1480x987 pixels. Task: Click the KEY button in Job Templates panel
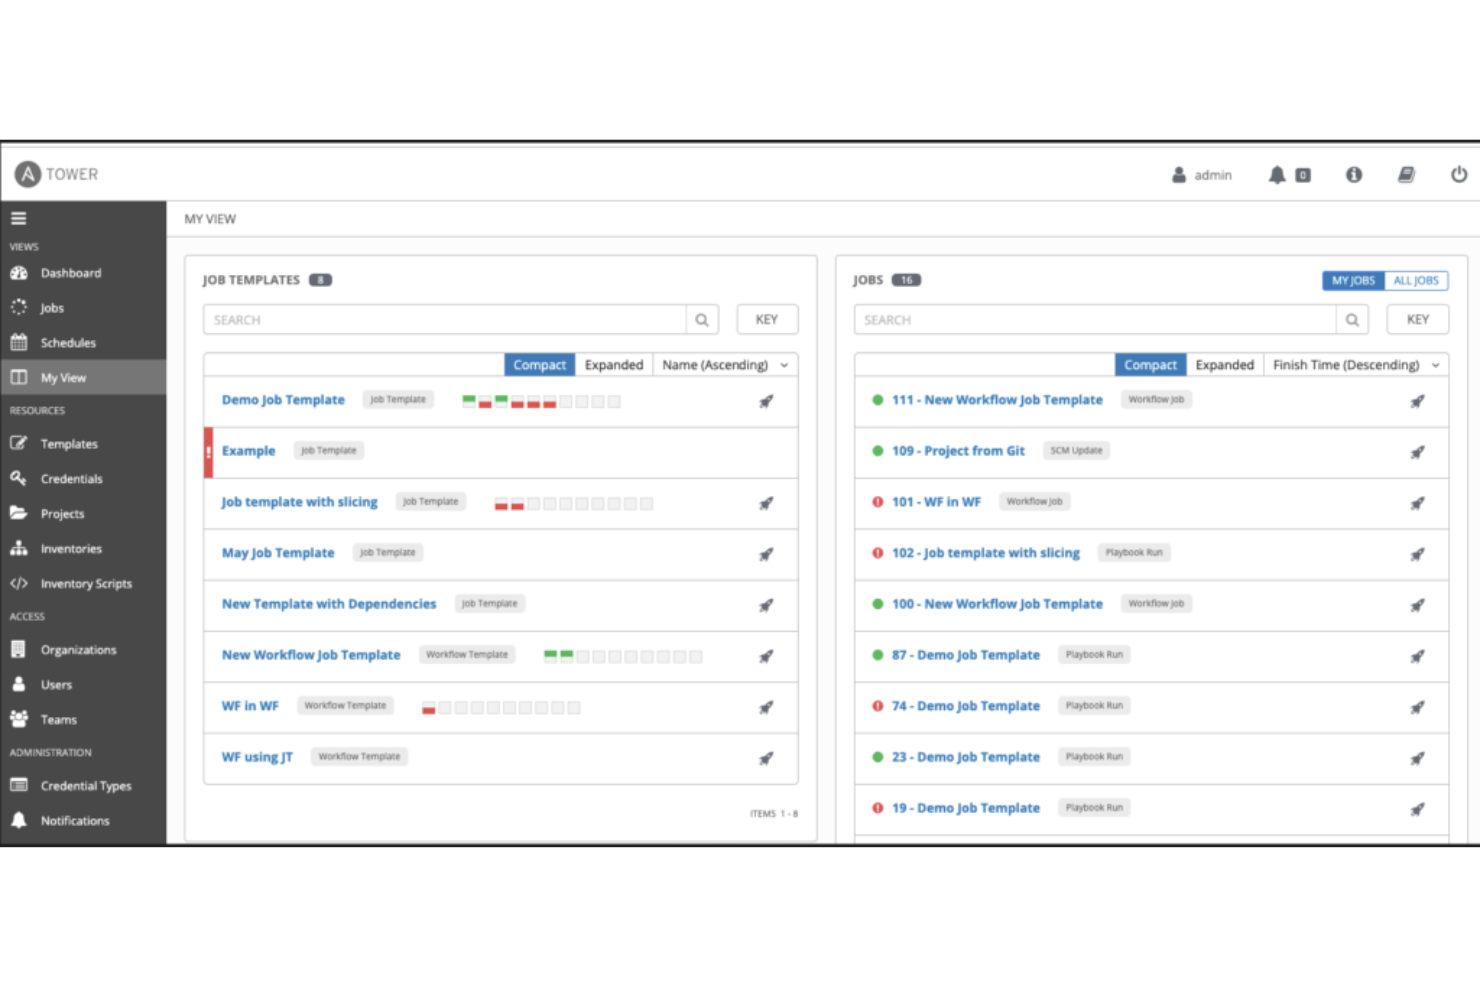point(766,319)
